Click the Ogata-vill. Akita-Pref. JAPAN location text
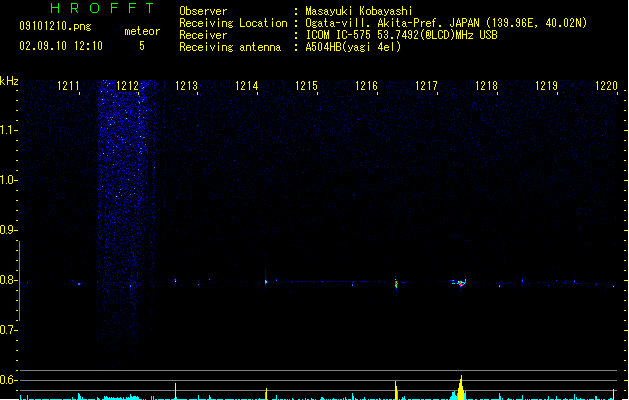 pos(446,23)
